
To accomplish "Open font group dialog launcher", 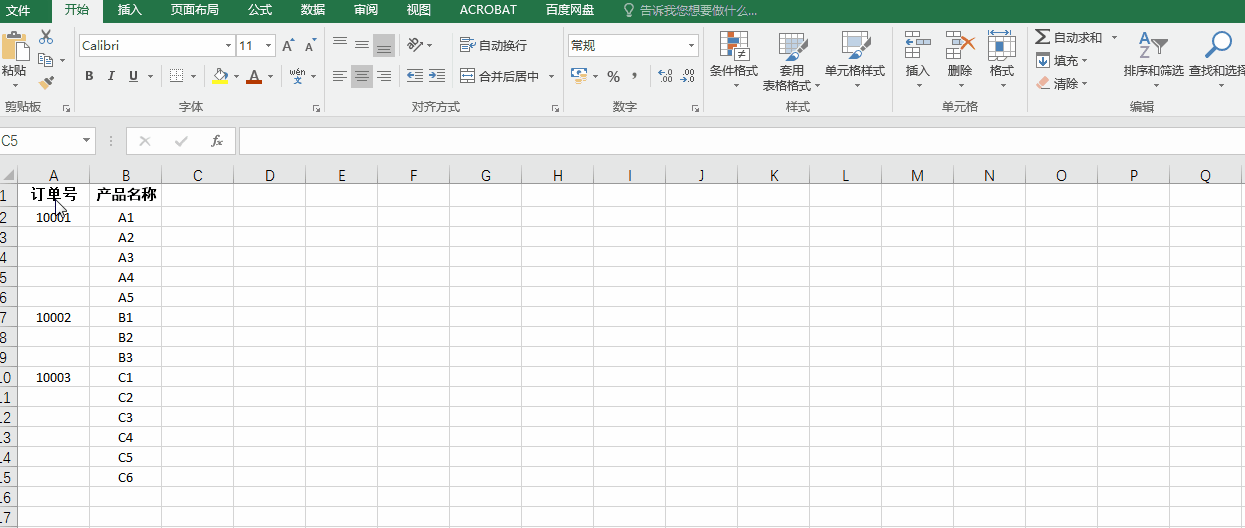I will tap(317, 107).
